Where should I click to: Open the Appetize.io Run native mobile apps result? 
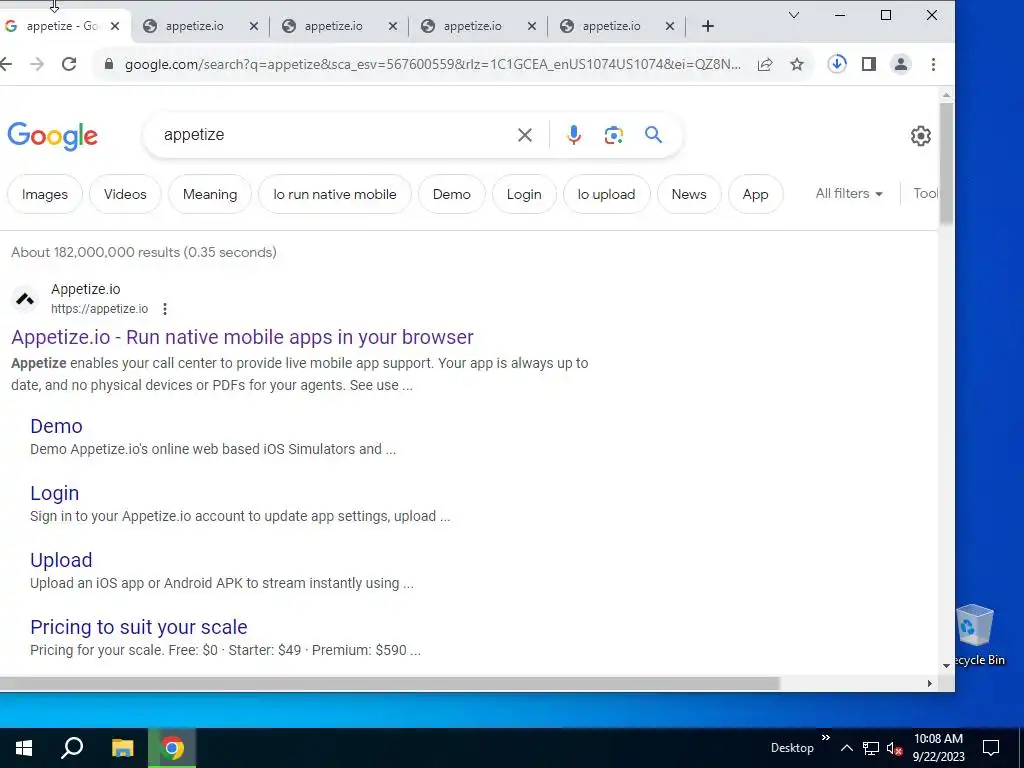pos(242,337)
